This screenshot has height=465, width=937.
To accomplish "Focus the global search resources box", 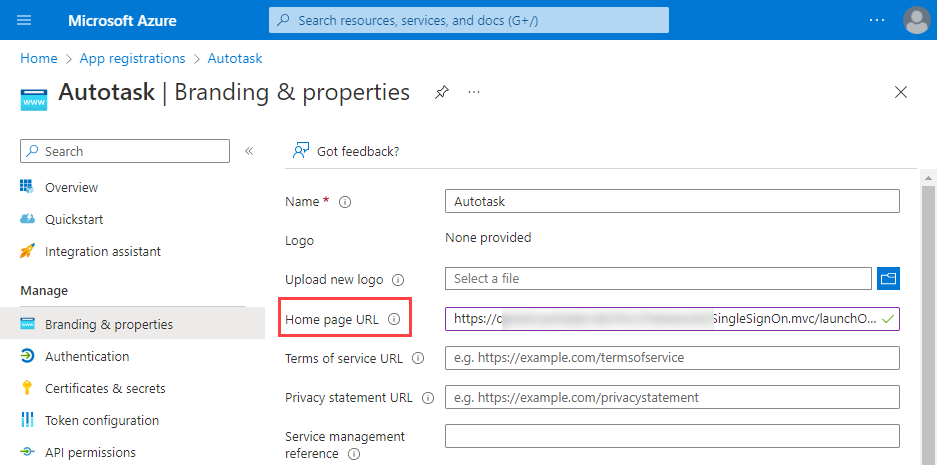I will [x=469, y=20].
